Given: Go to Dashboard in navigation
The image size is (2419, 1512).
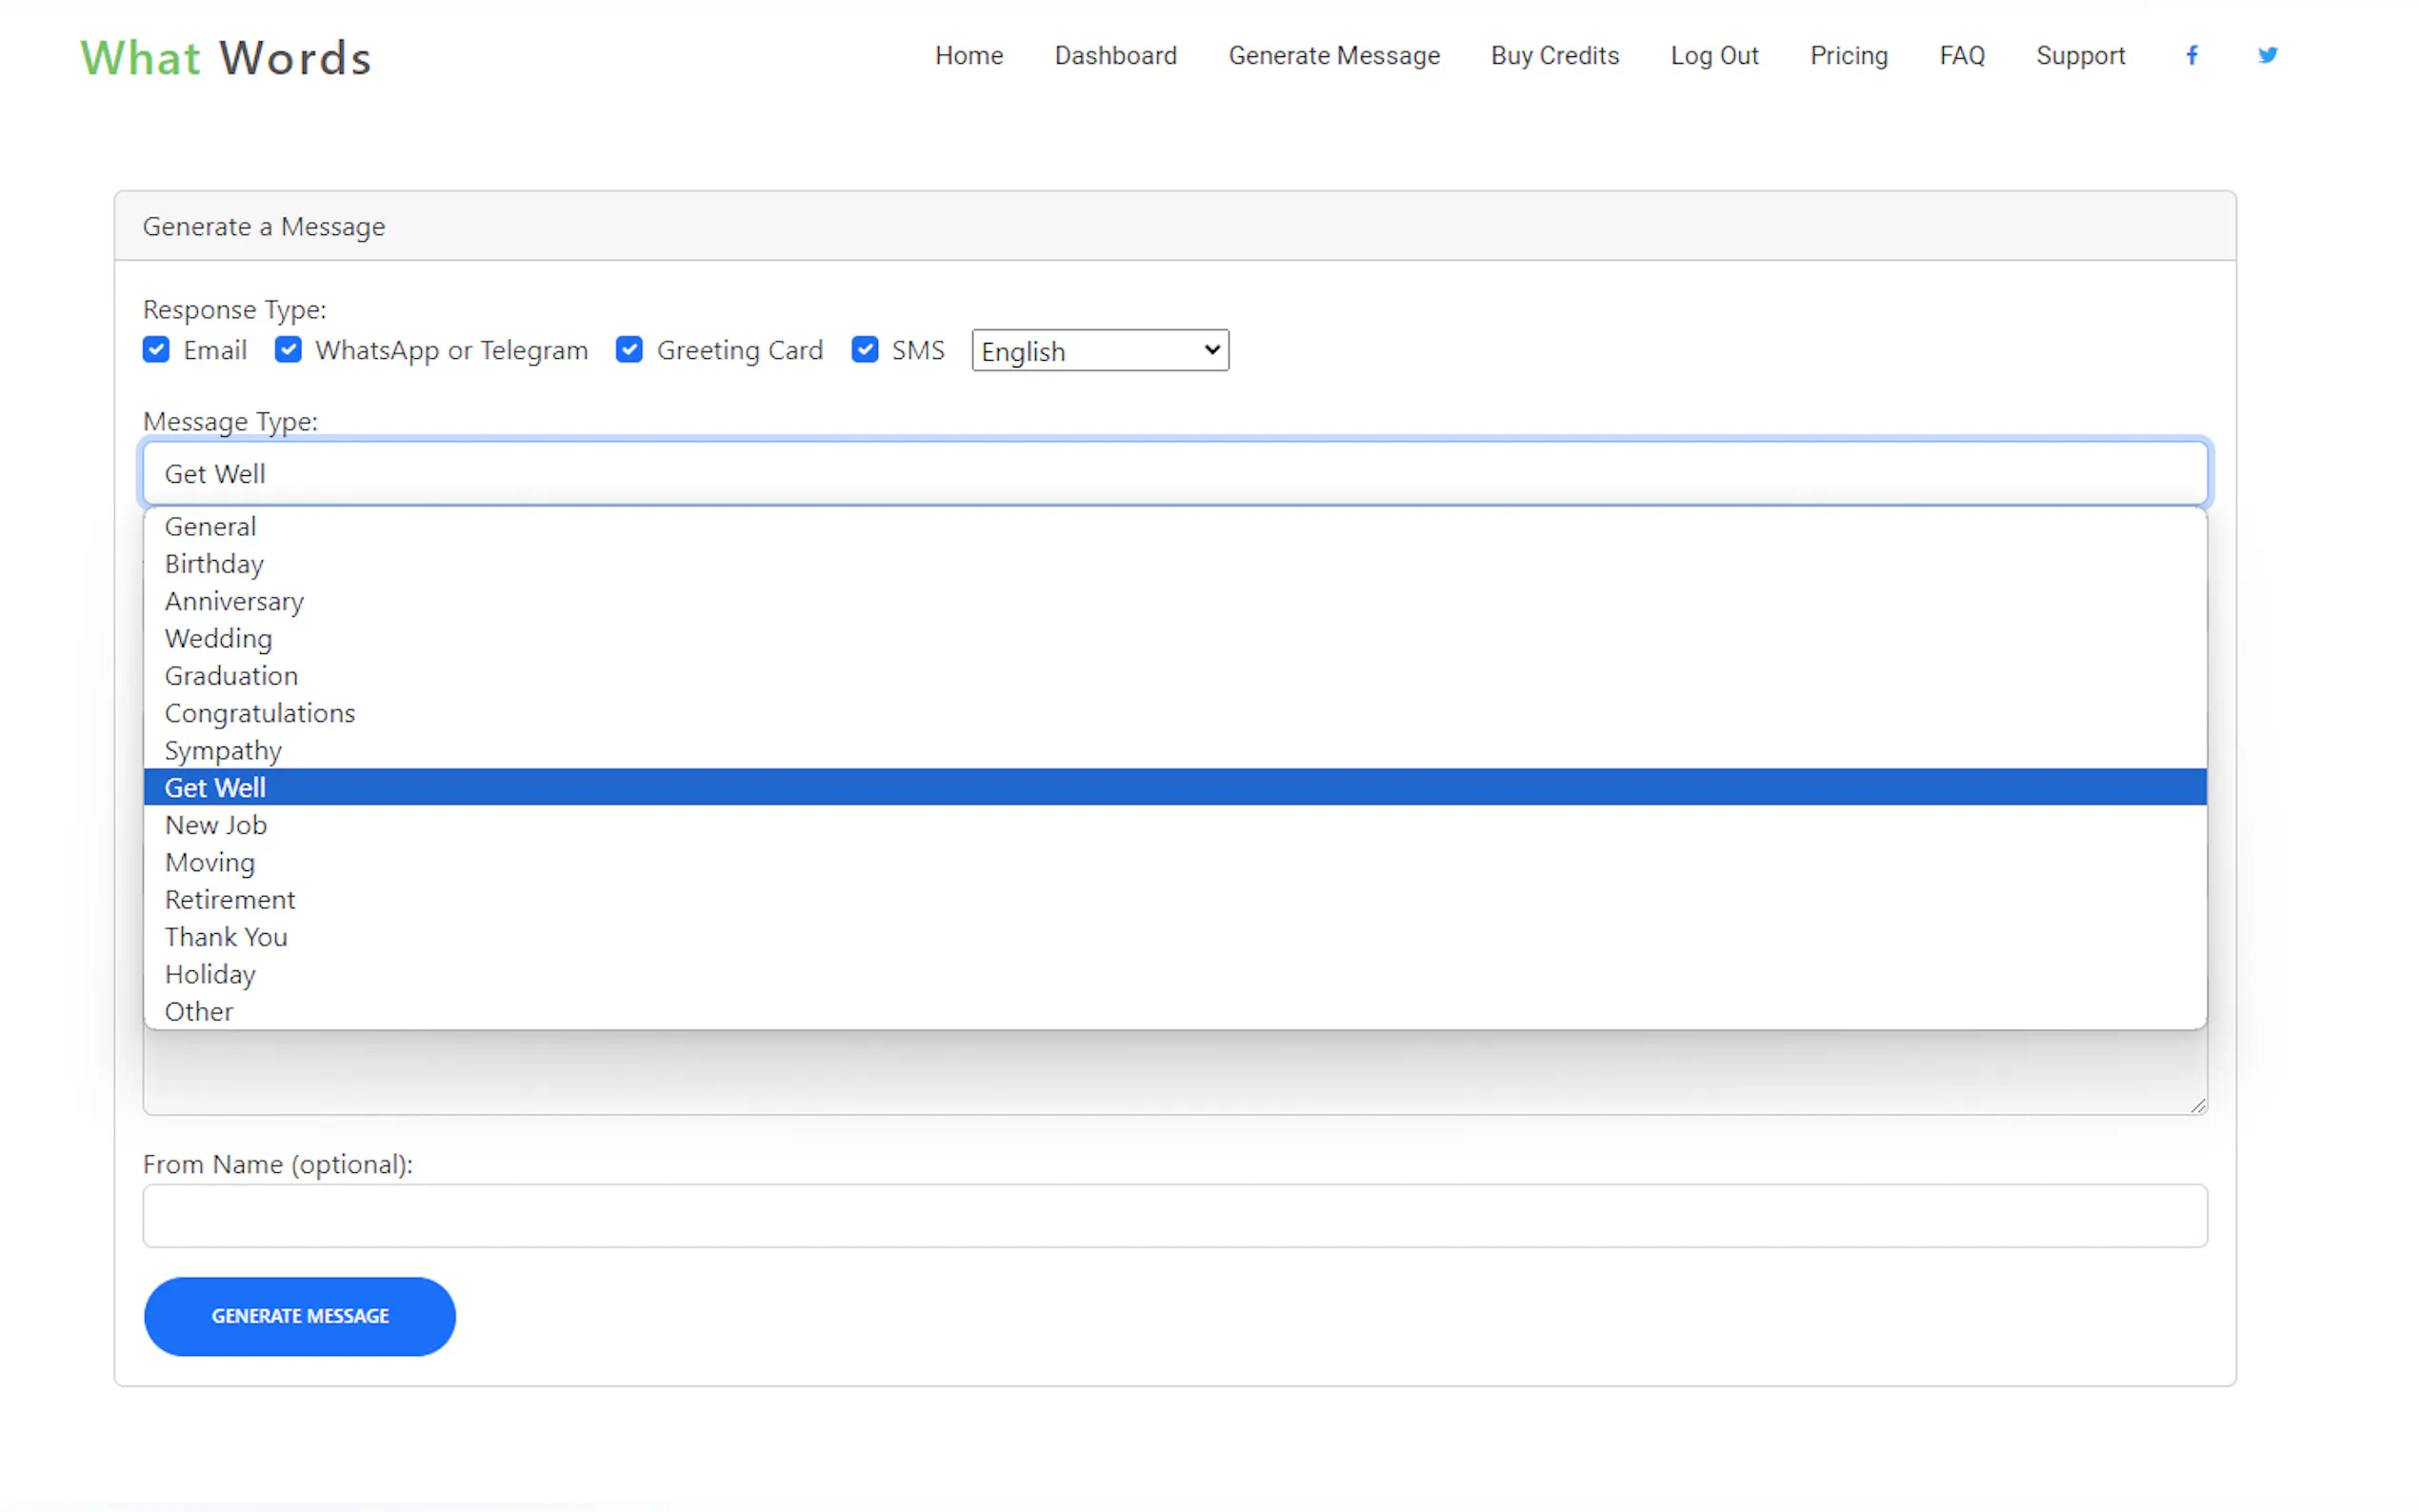Looking at the screenshot, I should point(1115,56).
